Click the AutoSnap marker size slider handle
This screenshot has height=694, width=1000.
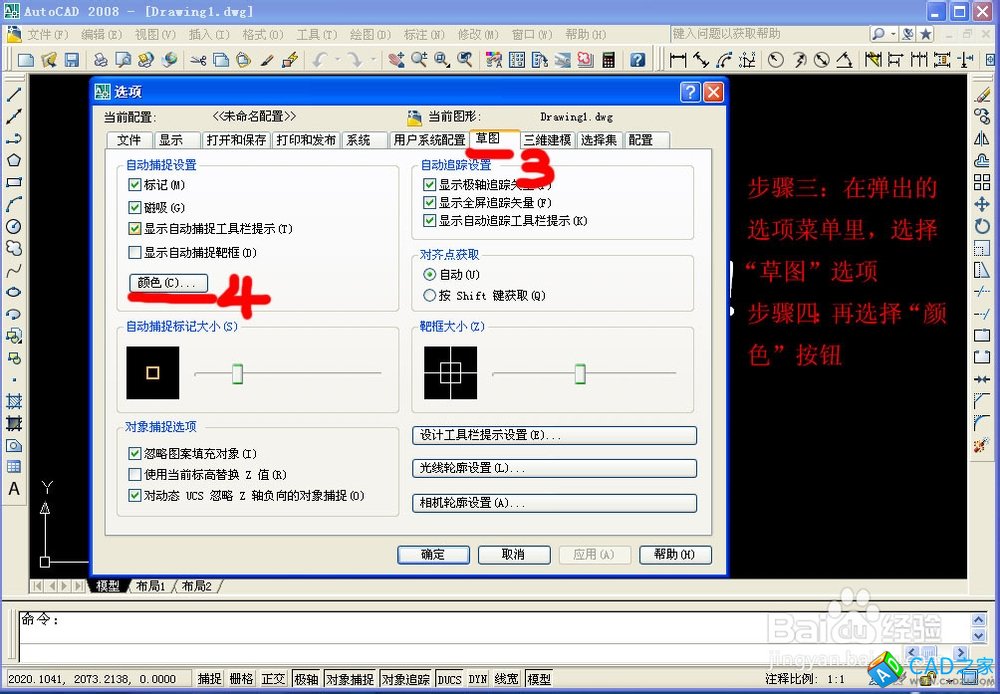pos(237,373)
